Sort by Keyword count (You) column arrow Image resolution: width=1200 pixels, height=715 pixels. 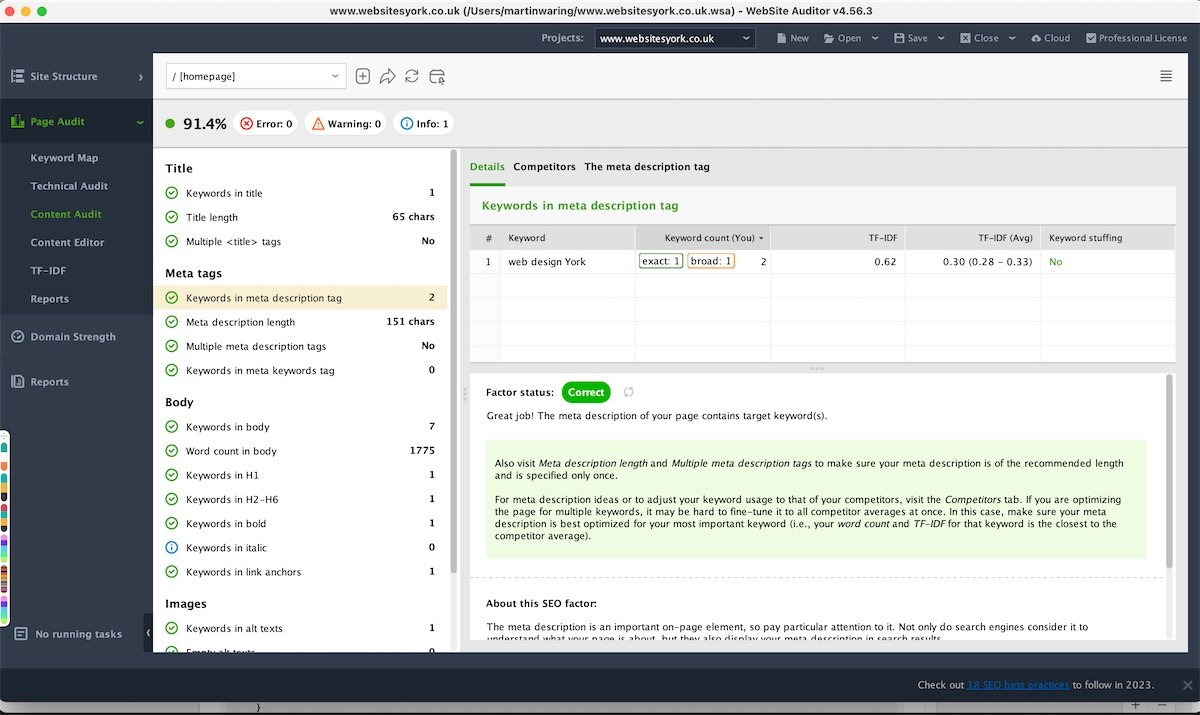[761, 238]
